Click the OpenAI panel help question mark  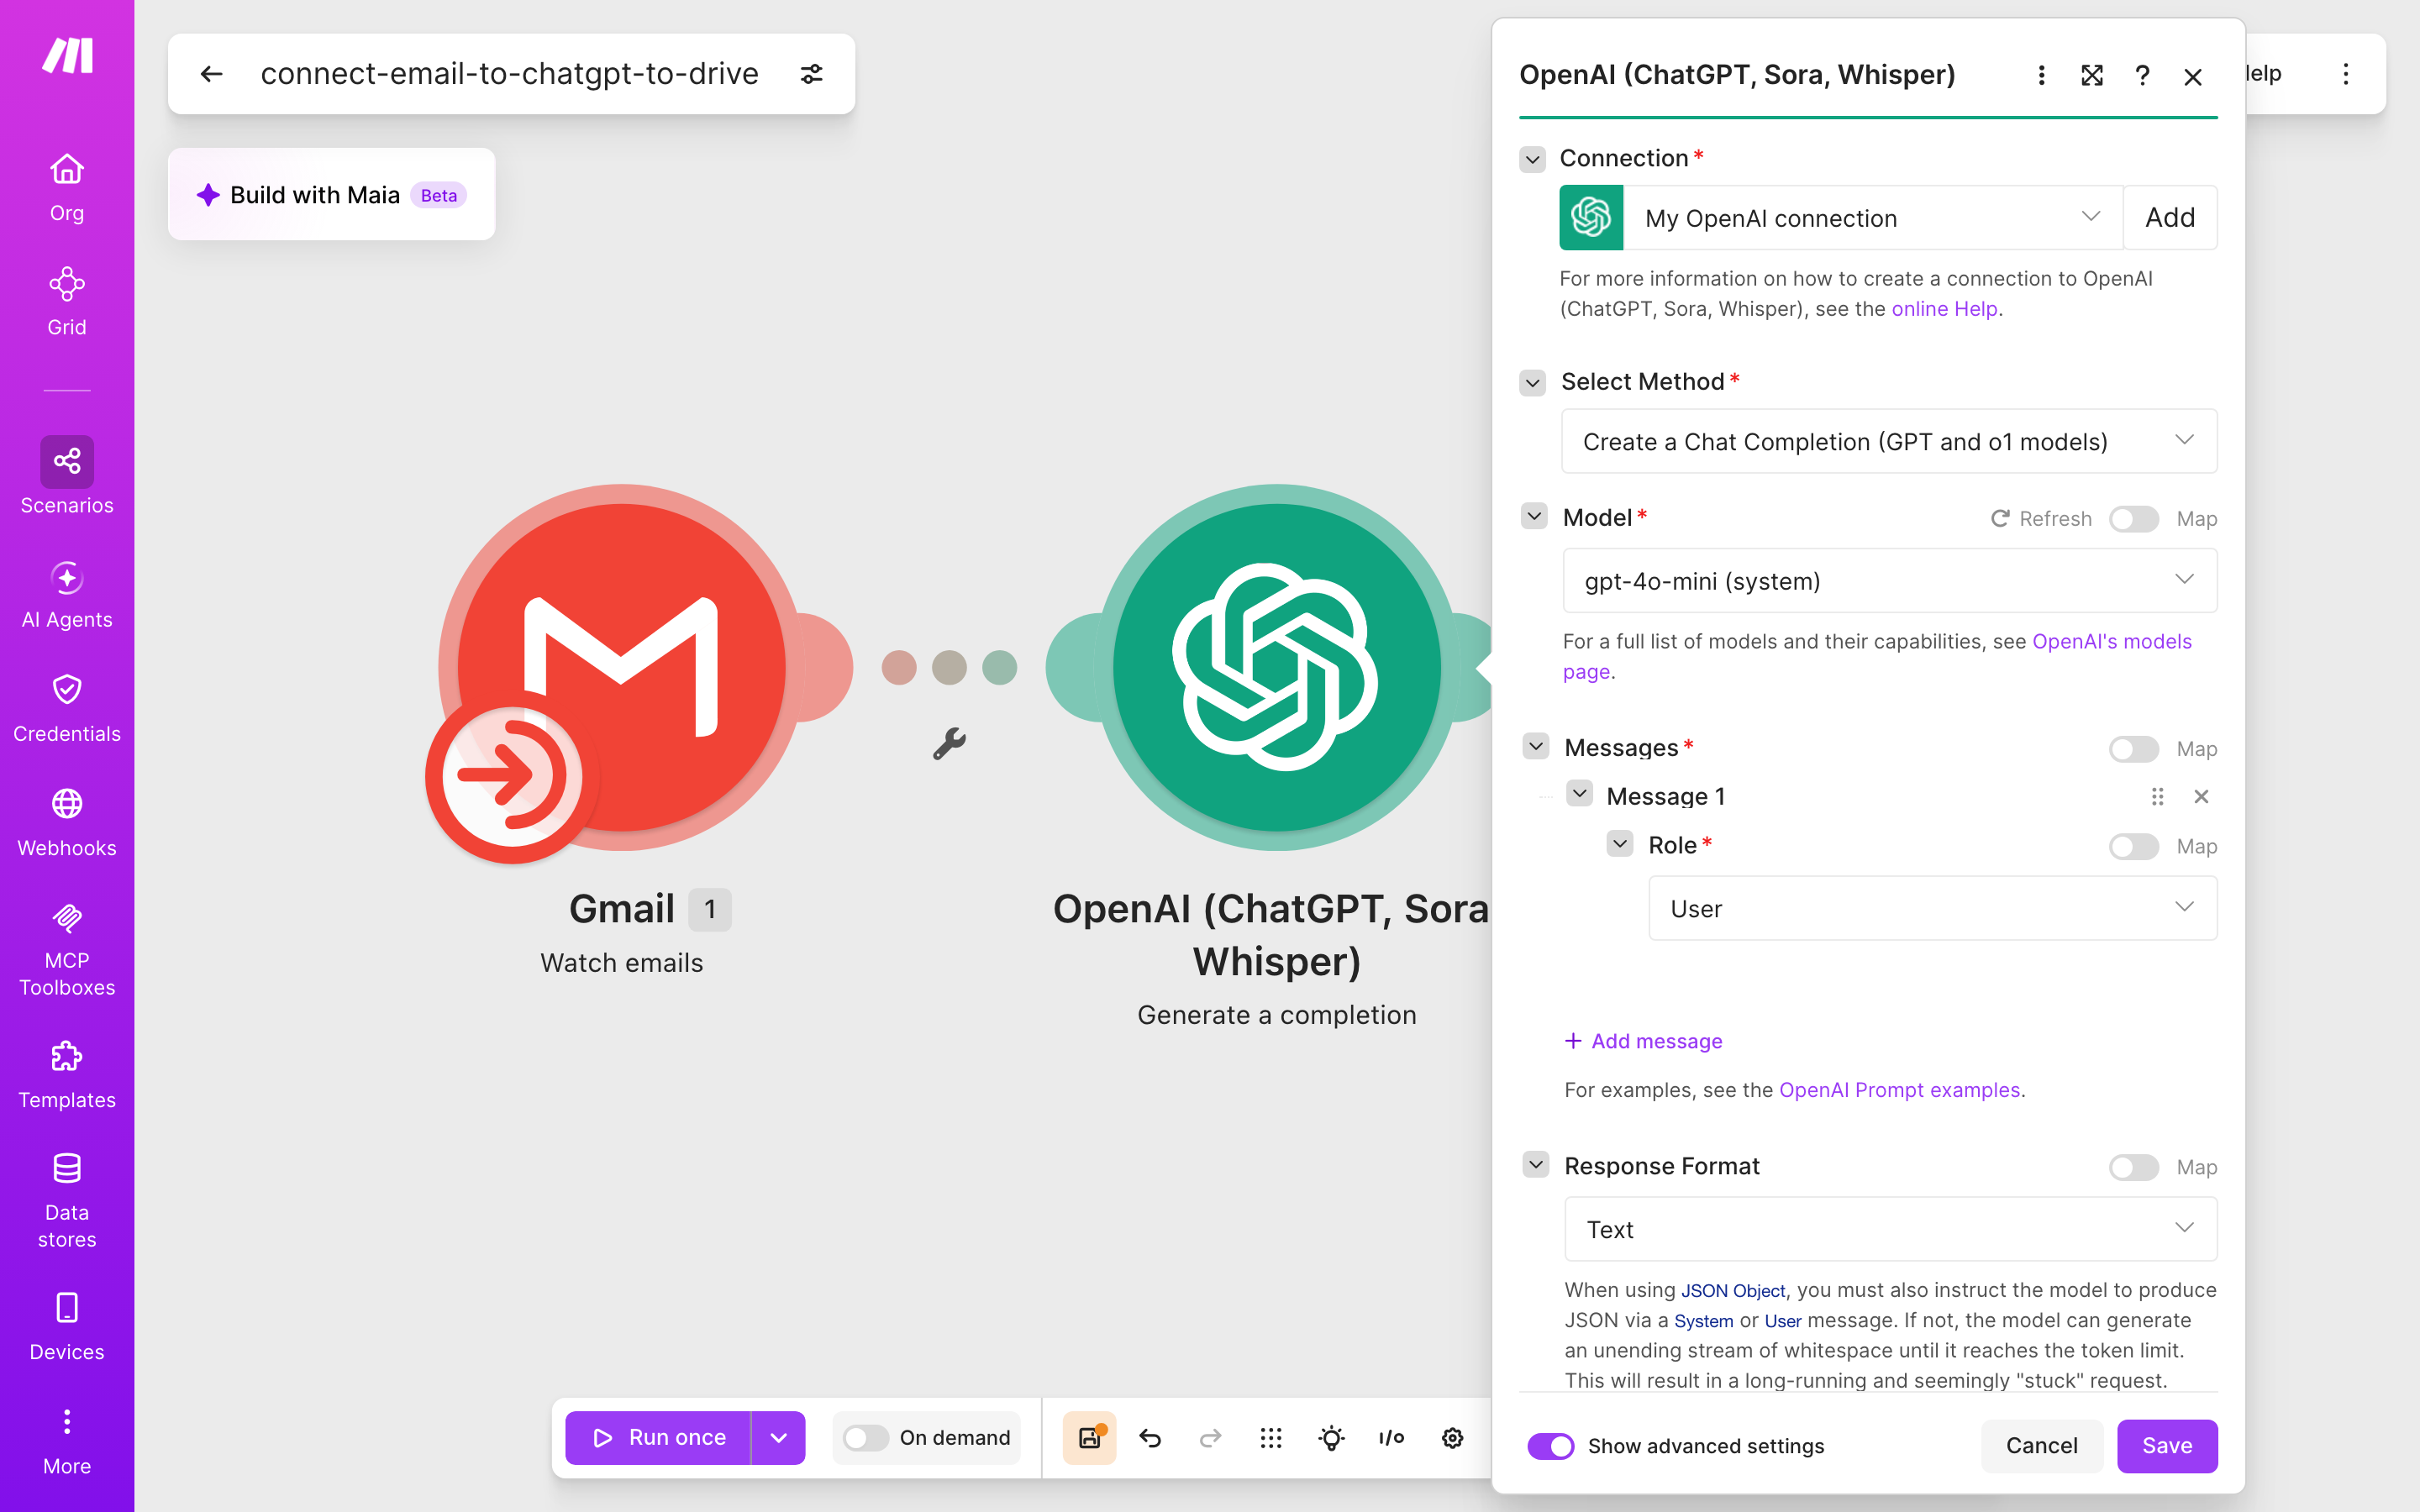click(x=2142, y=75)
